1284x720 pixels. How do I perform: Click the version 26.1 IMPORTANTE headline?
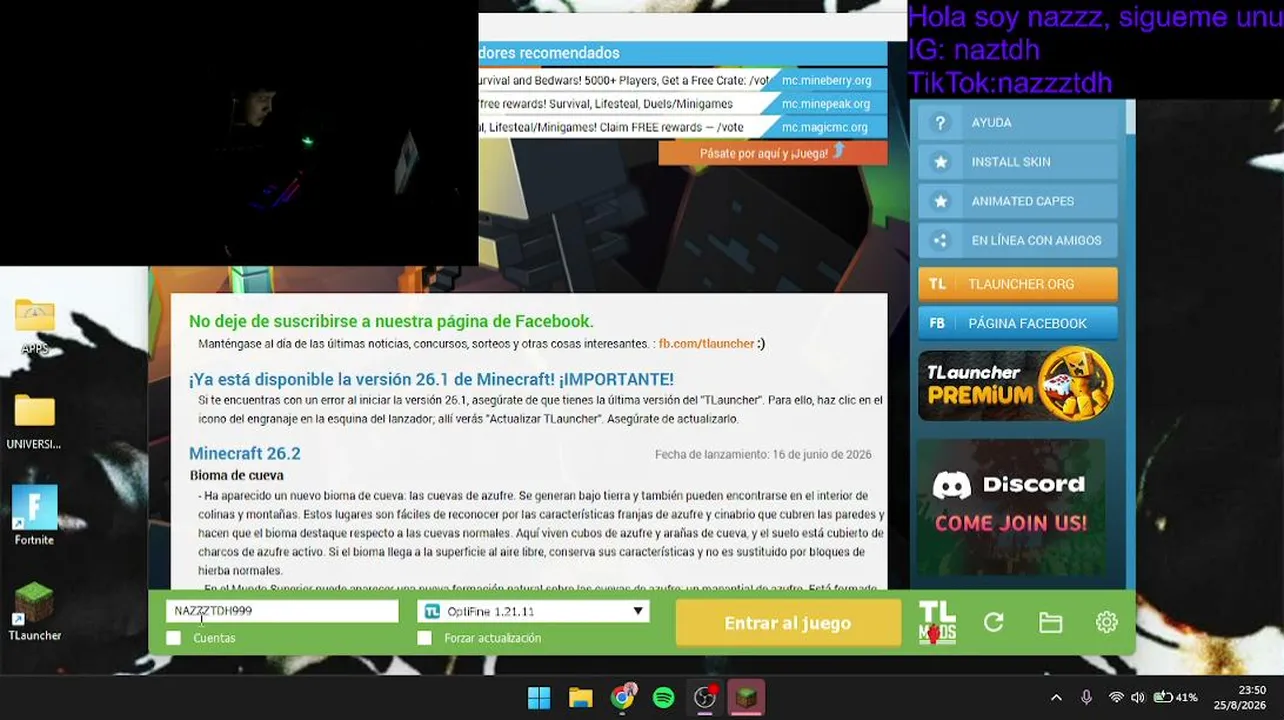click(x=431, y=380)
